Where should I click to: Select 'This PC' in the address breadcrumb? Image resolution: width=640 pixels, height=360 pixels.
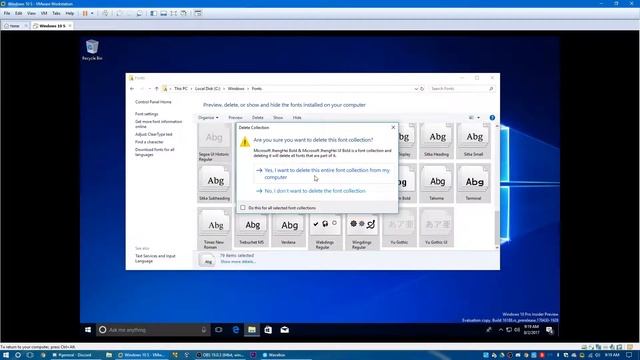181,89
